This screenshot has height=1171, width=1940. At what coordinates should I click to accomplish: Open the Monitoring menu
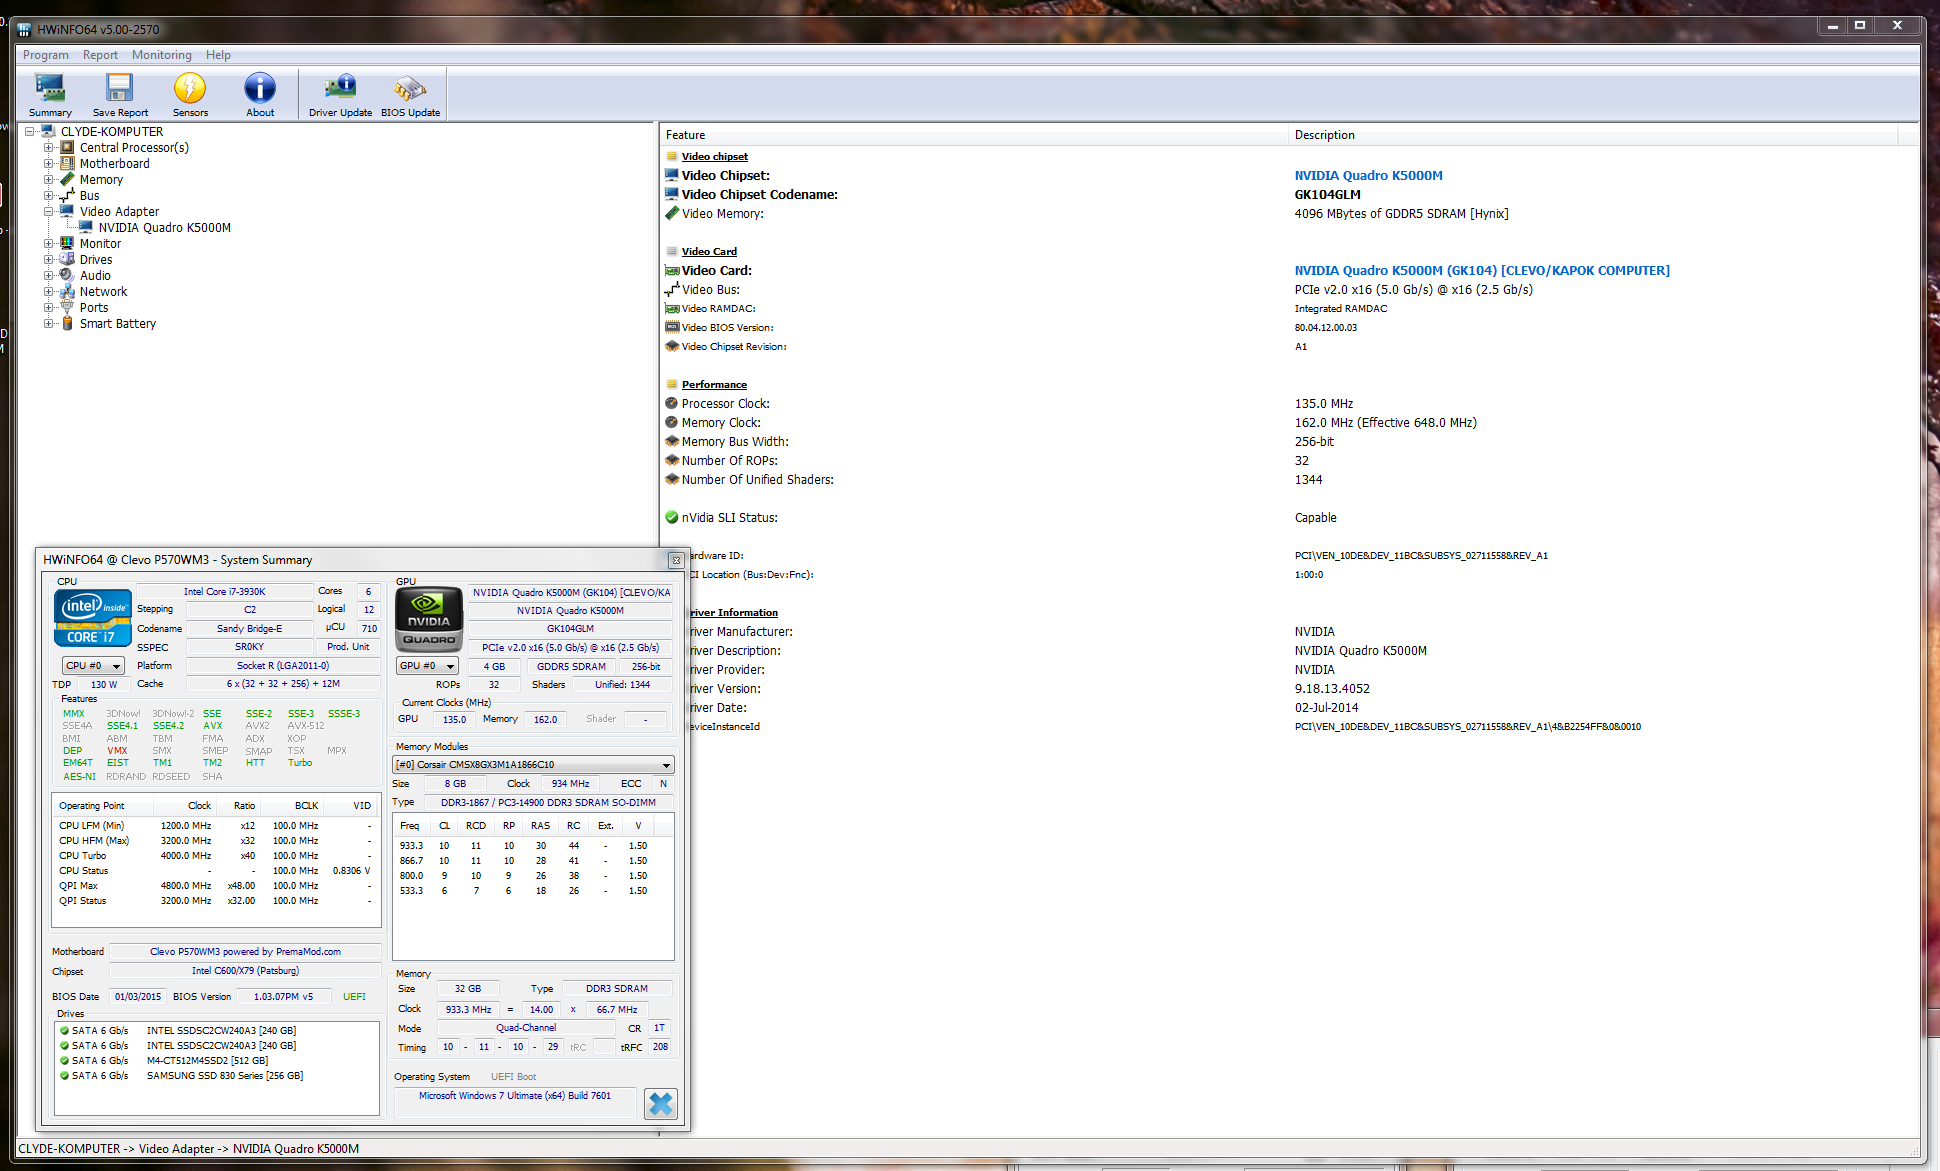coord(161,55)
